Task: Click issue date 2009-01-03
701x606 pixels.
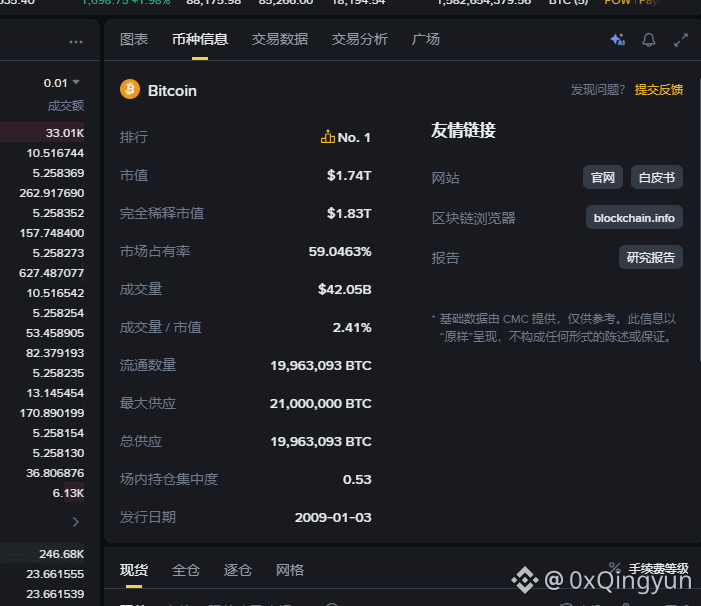Action: click(333, 518)
